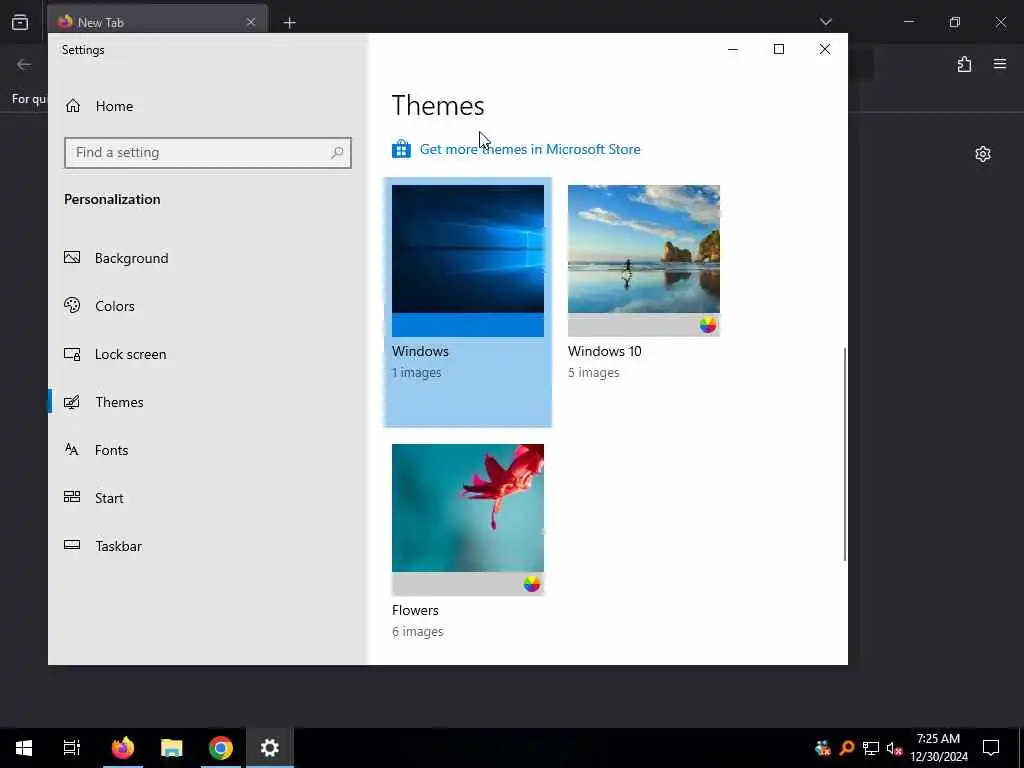Open Get more themes in Microsoft Store link
This screenshot has width=1024, height=768.
(x=530, y=150)
